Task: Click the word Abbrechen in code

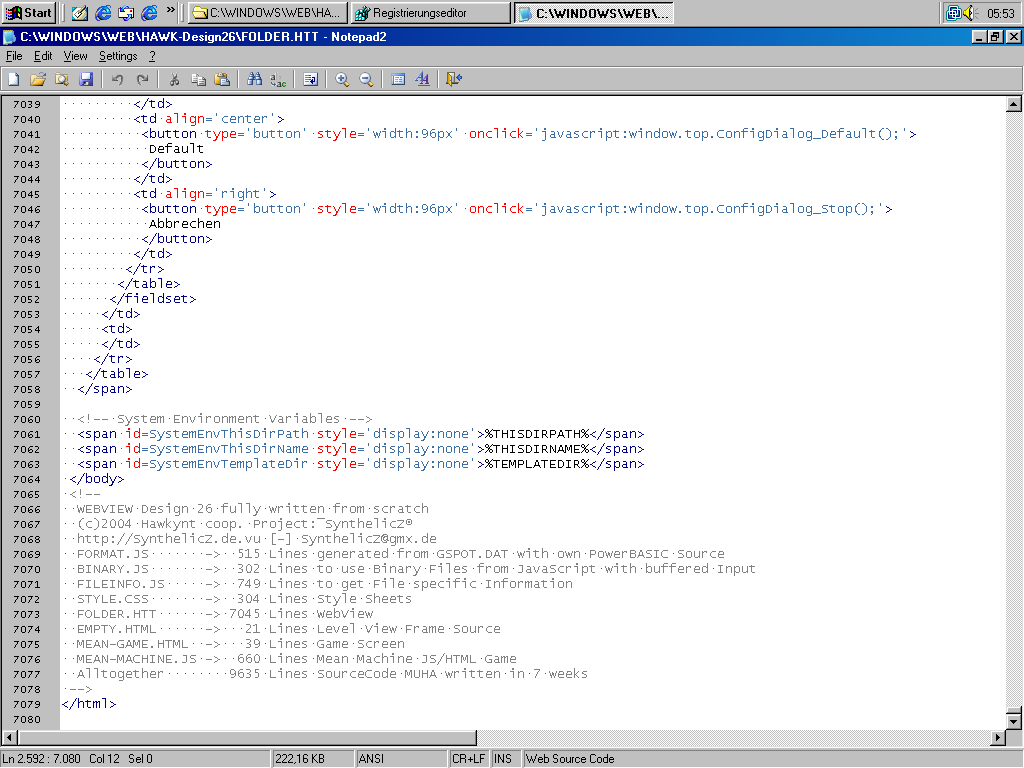Action: click(185, 224)
